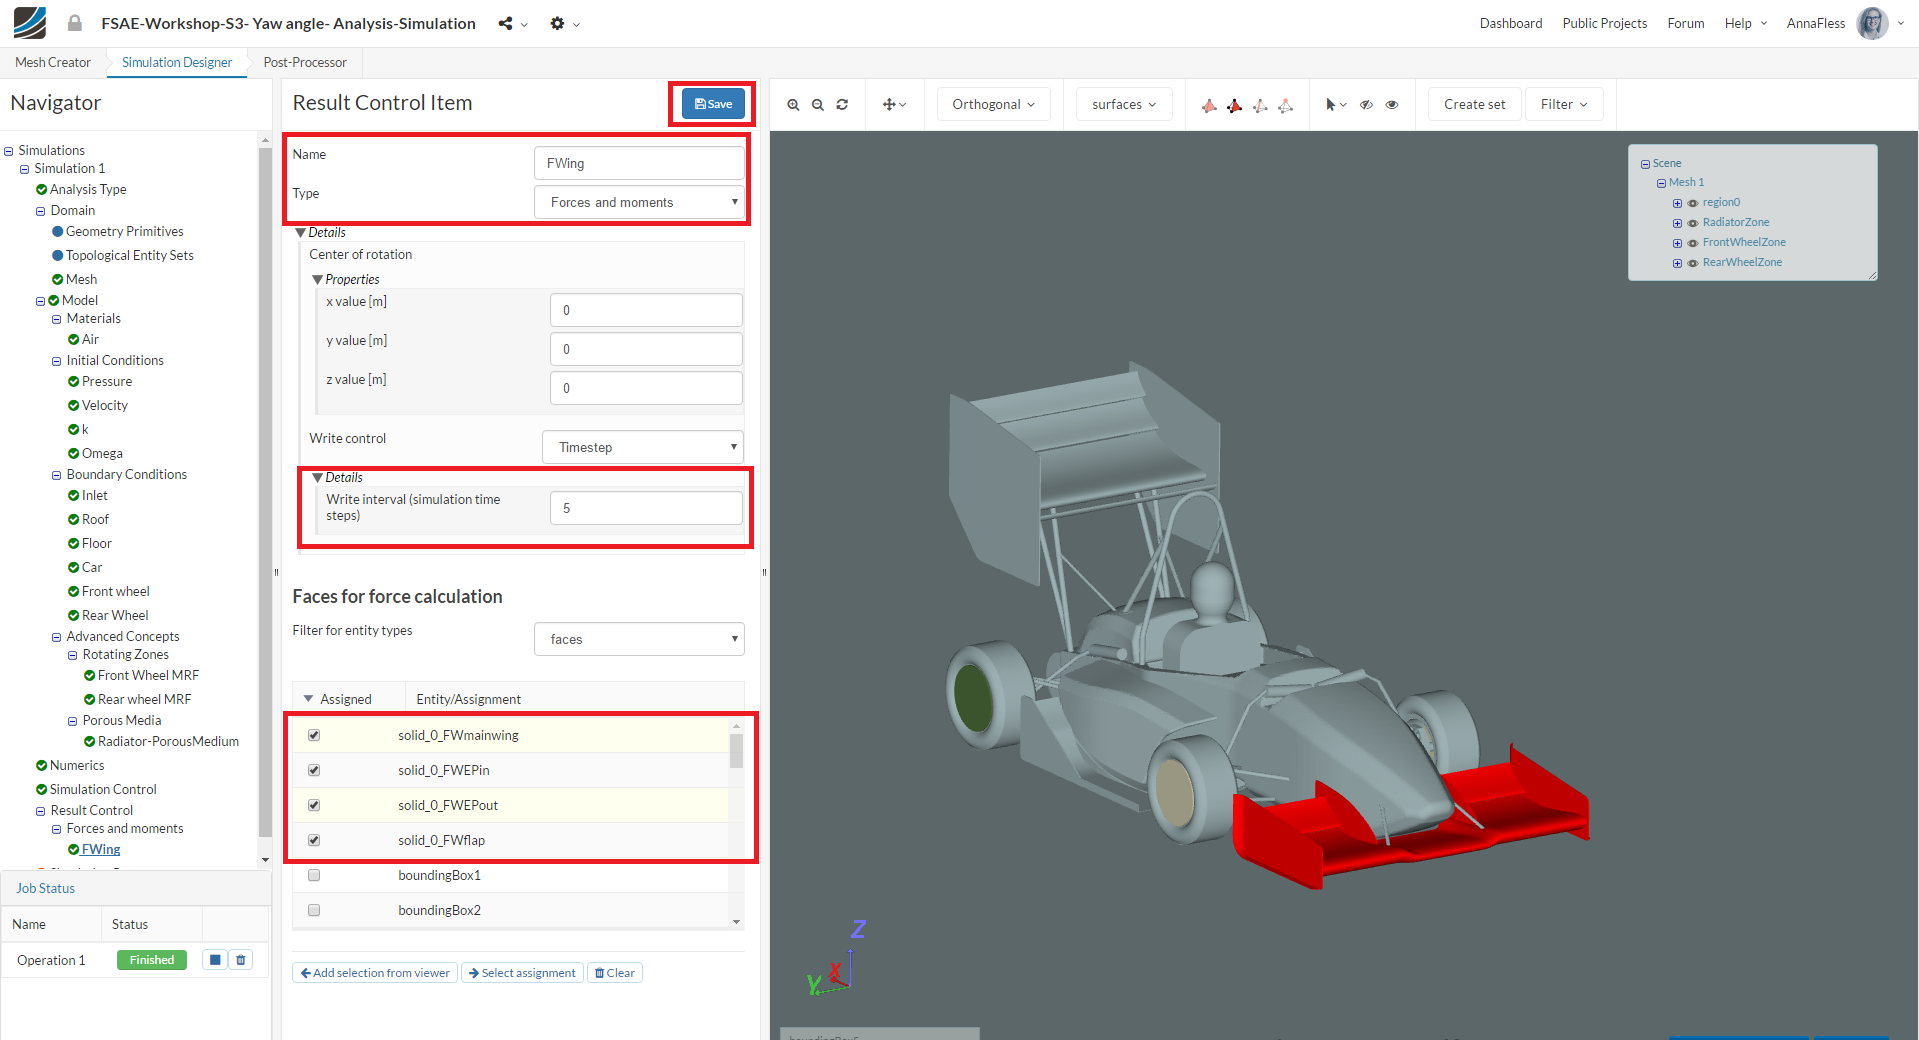
Task: Reset the 3D view with refresh icon
Action: coord(842,105)
